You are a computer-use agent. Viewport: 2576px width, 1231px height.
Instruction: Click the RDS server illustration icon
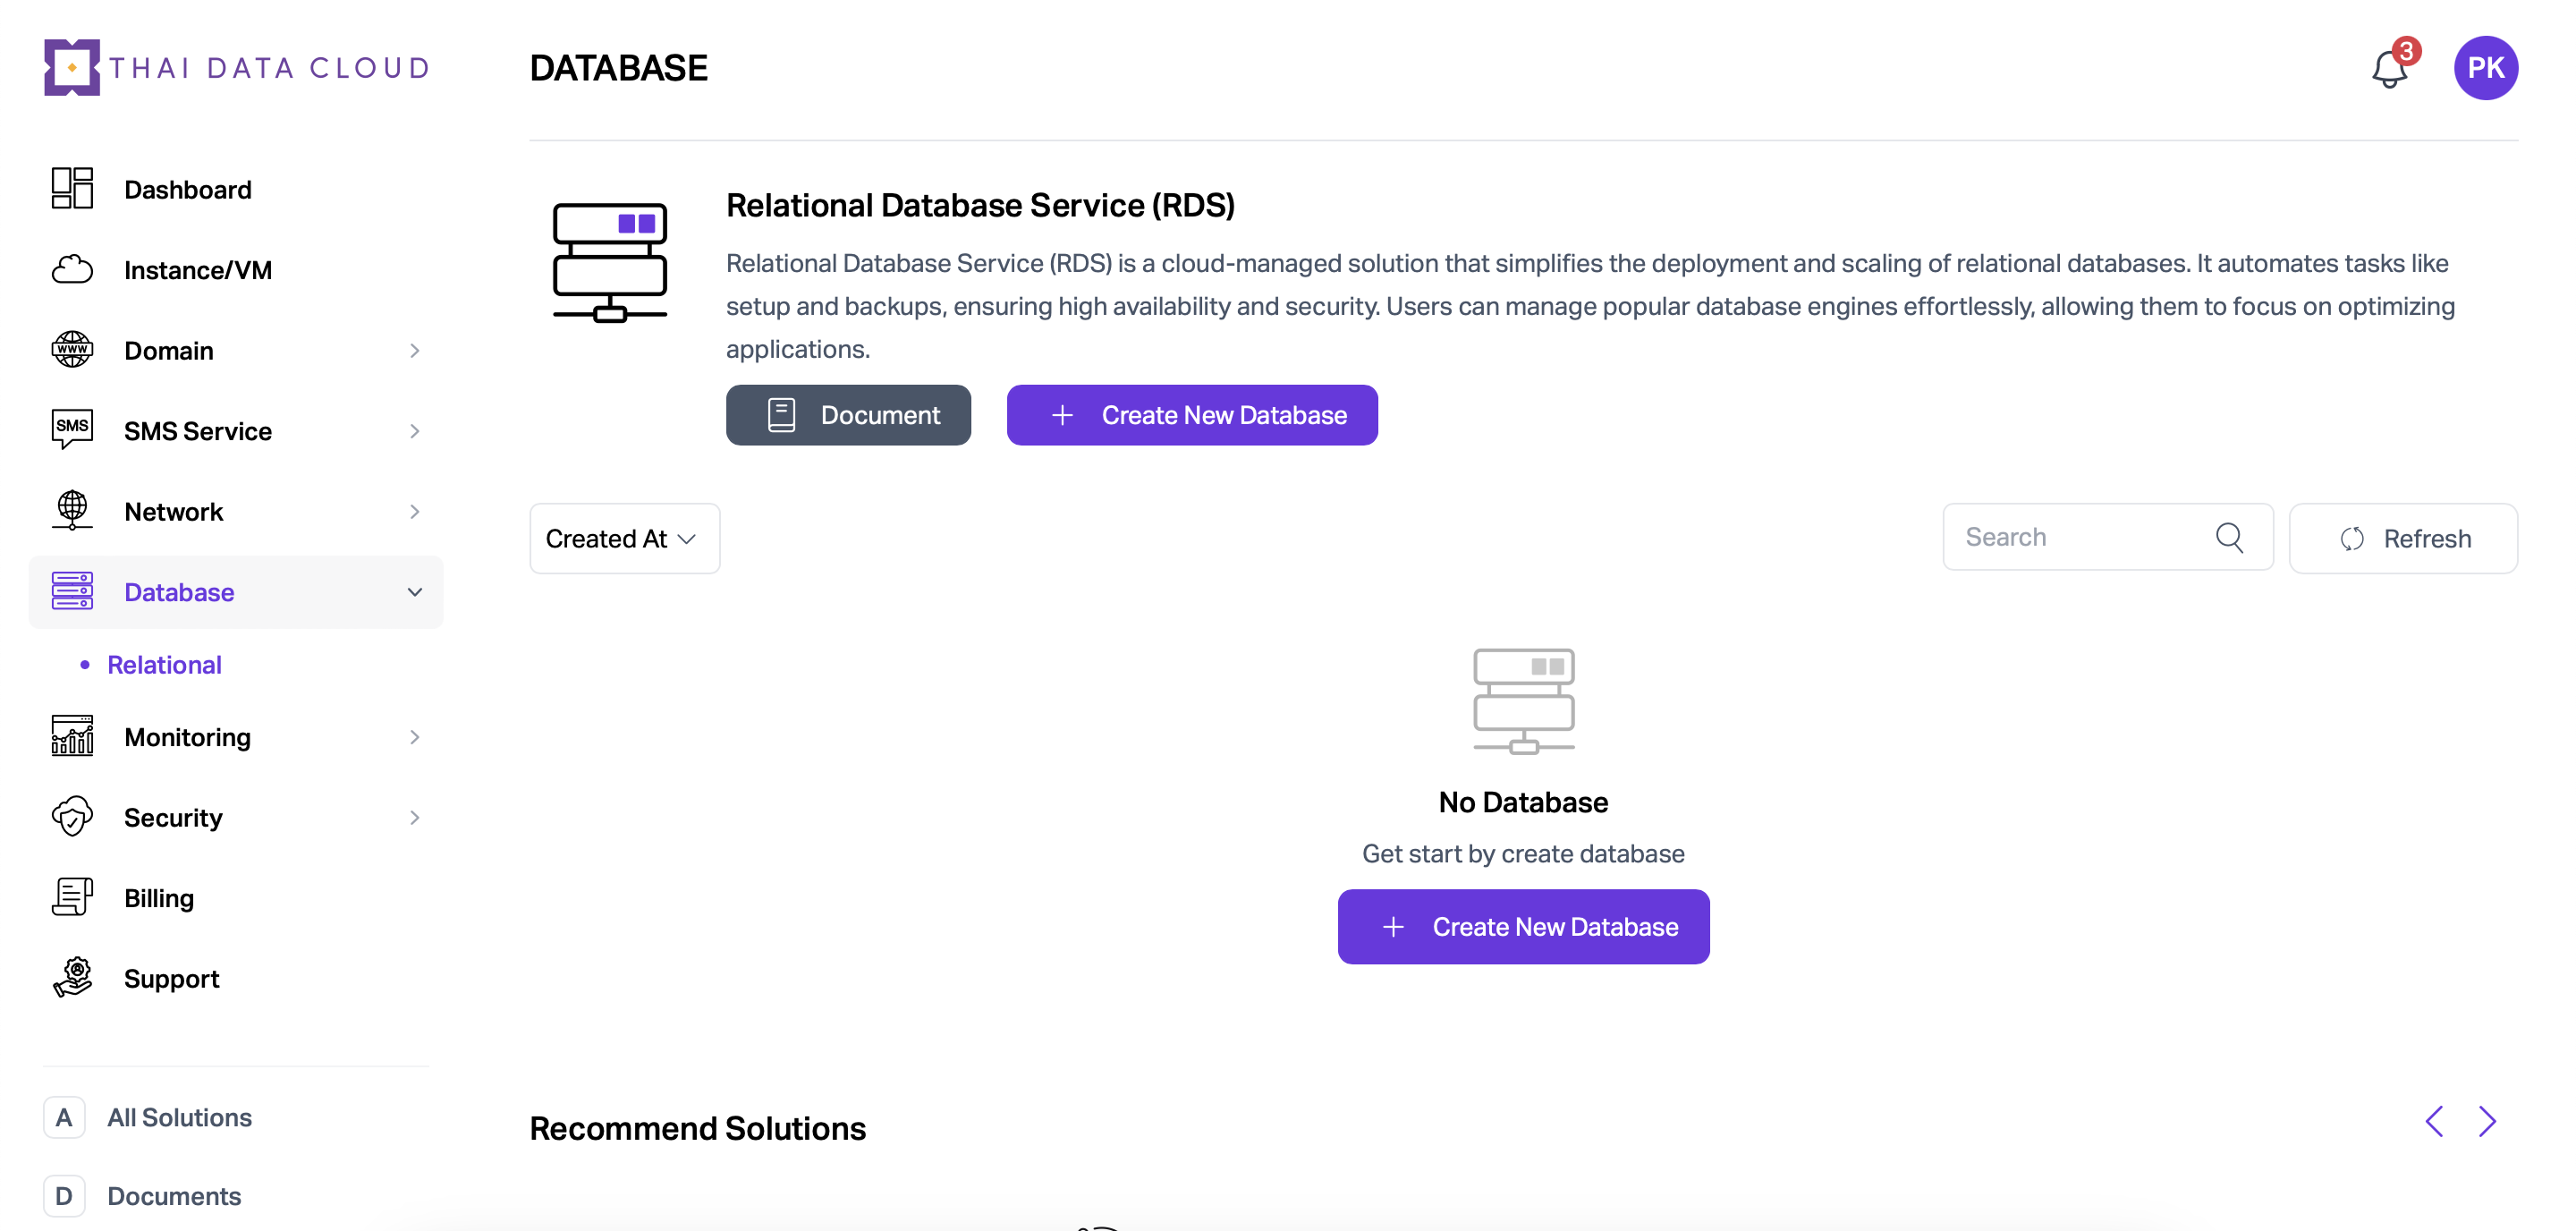(610, 263)
